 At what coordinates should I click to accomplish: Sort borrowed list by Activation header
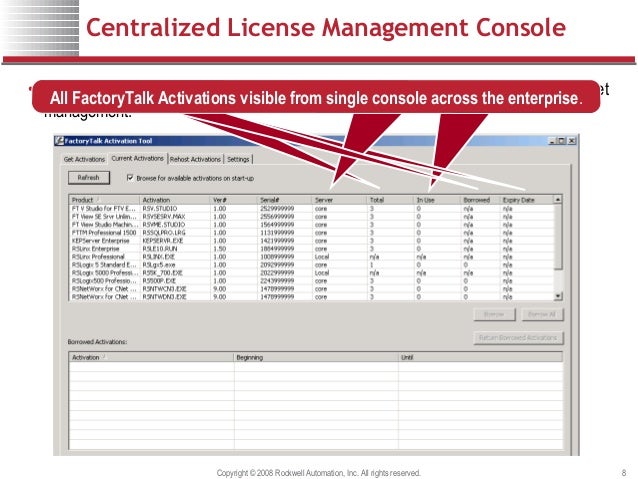pyautogui.click(x=151, y=357)
